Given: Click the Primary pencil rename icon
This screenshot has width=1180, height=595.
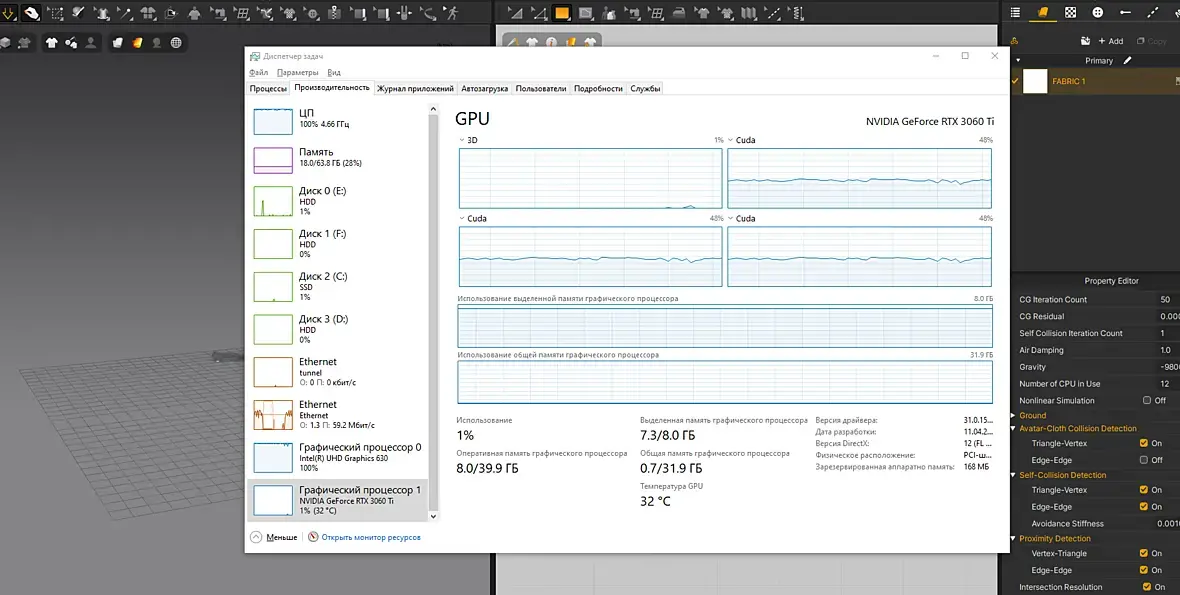Looking at the screenshot, I should 1128,61.
